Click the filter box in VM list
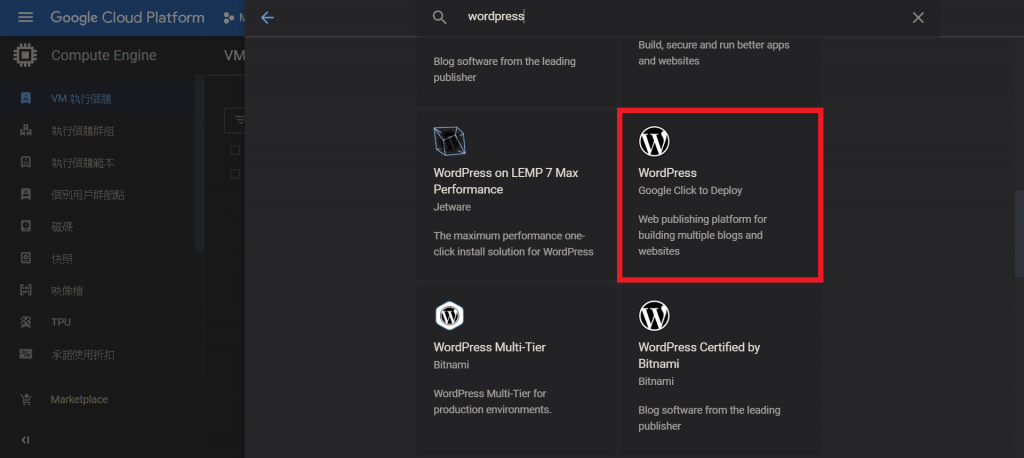The width and height of the screenshot is (1024, 458). click(235, 120)
